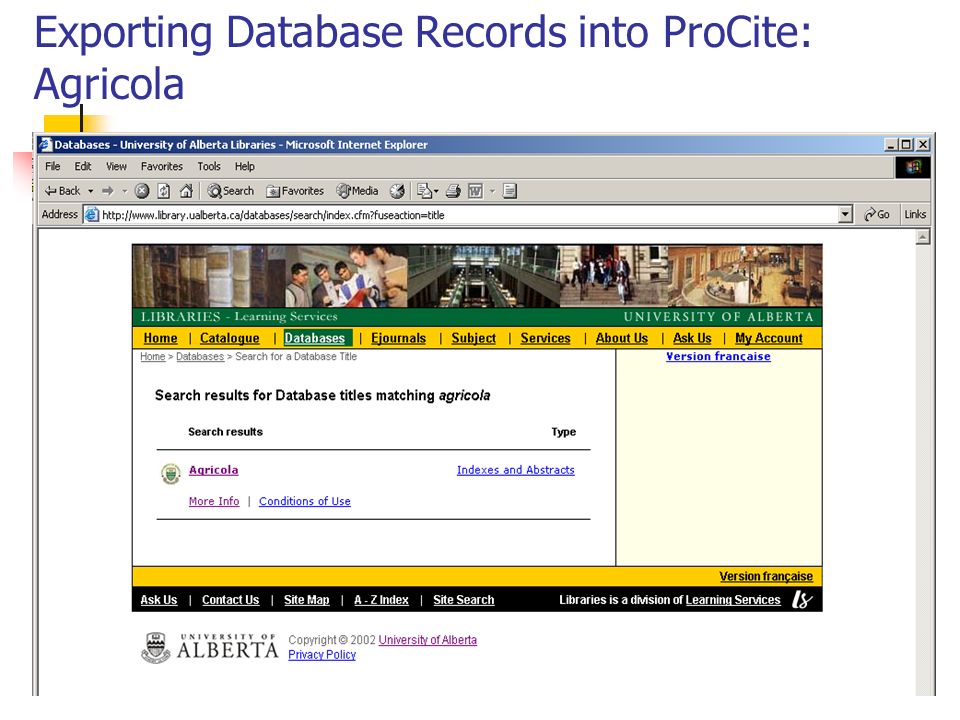Select the Ask Us navigation tab
Viewport: 960px width, 720px height.
tap(692, 338)
